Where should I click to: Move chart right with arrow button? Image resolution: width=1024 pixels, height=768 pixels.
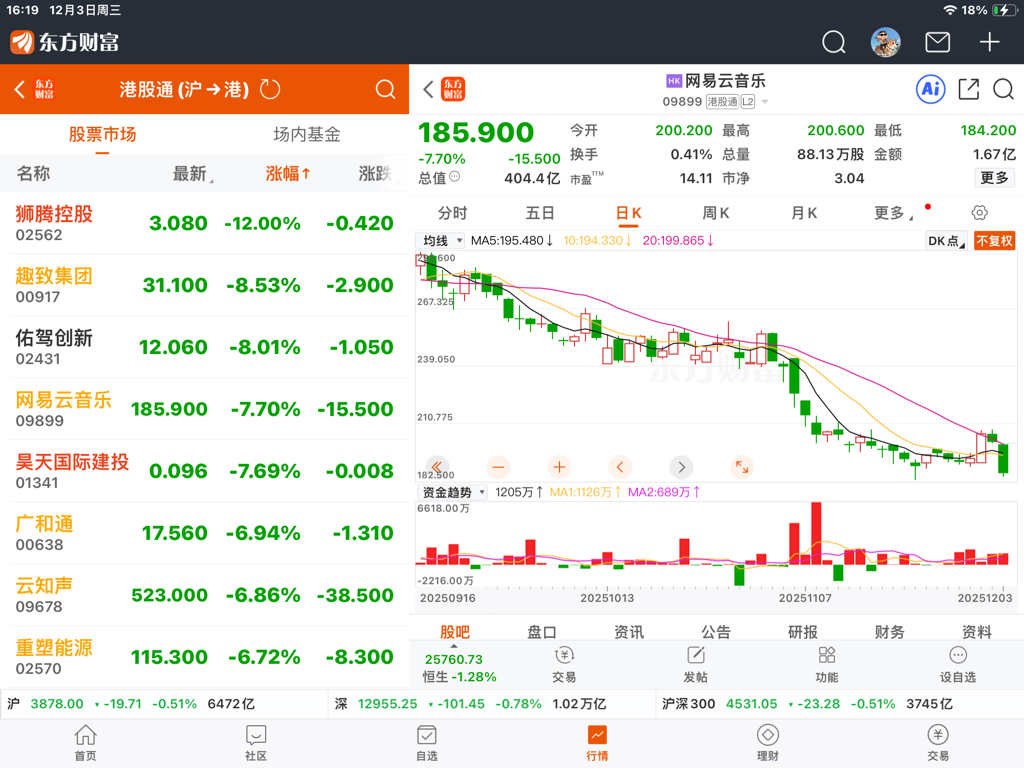pos(681,467)
